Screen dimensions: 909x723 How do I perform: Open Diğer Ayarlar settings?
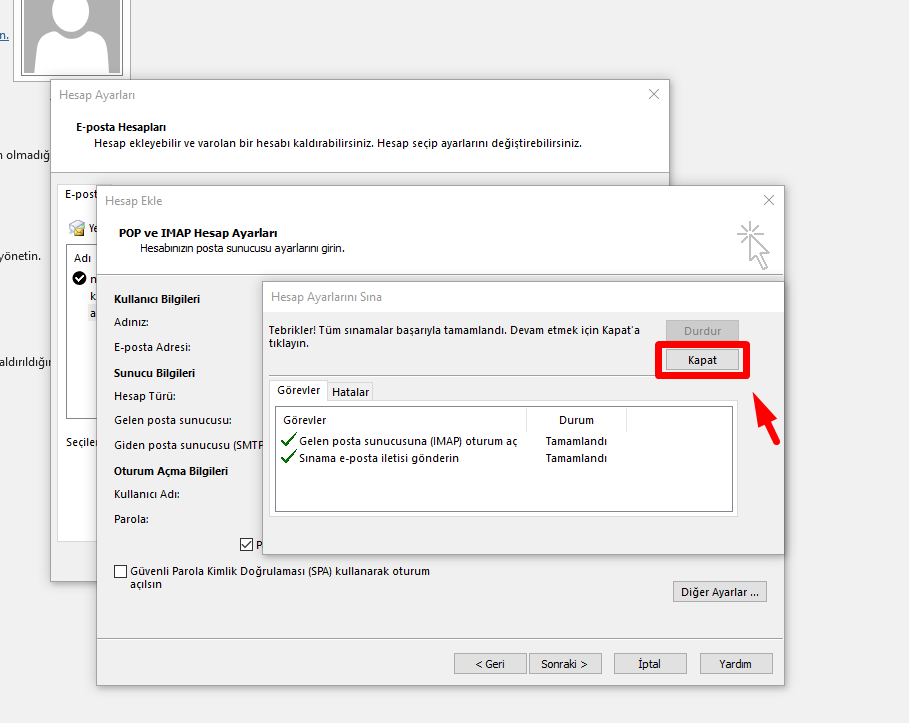click(x=719, y=592)
